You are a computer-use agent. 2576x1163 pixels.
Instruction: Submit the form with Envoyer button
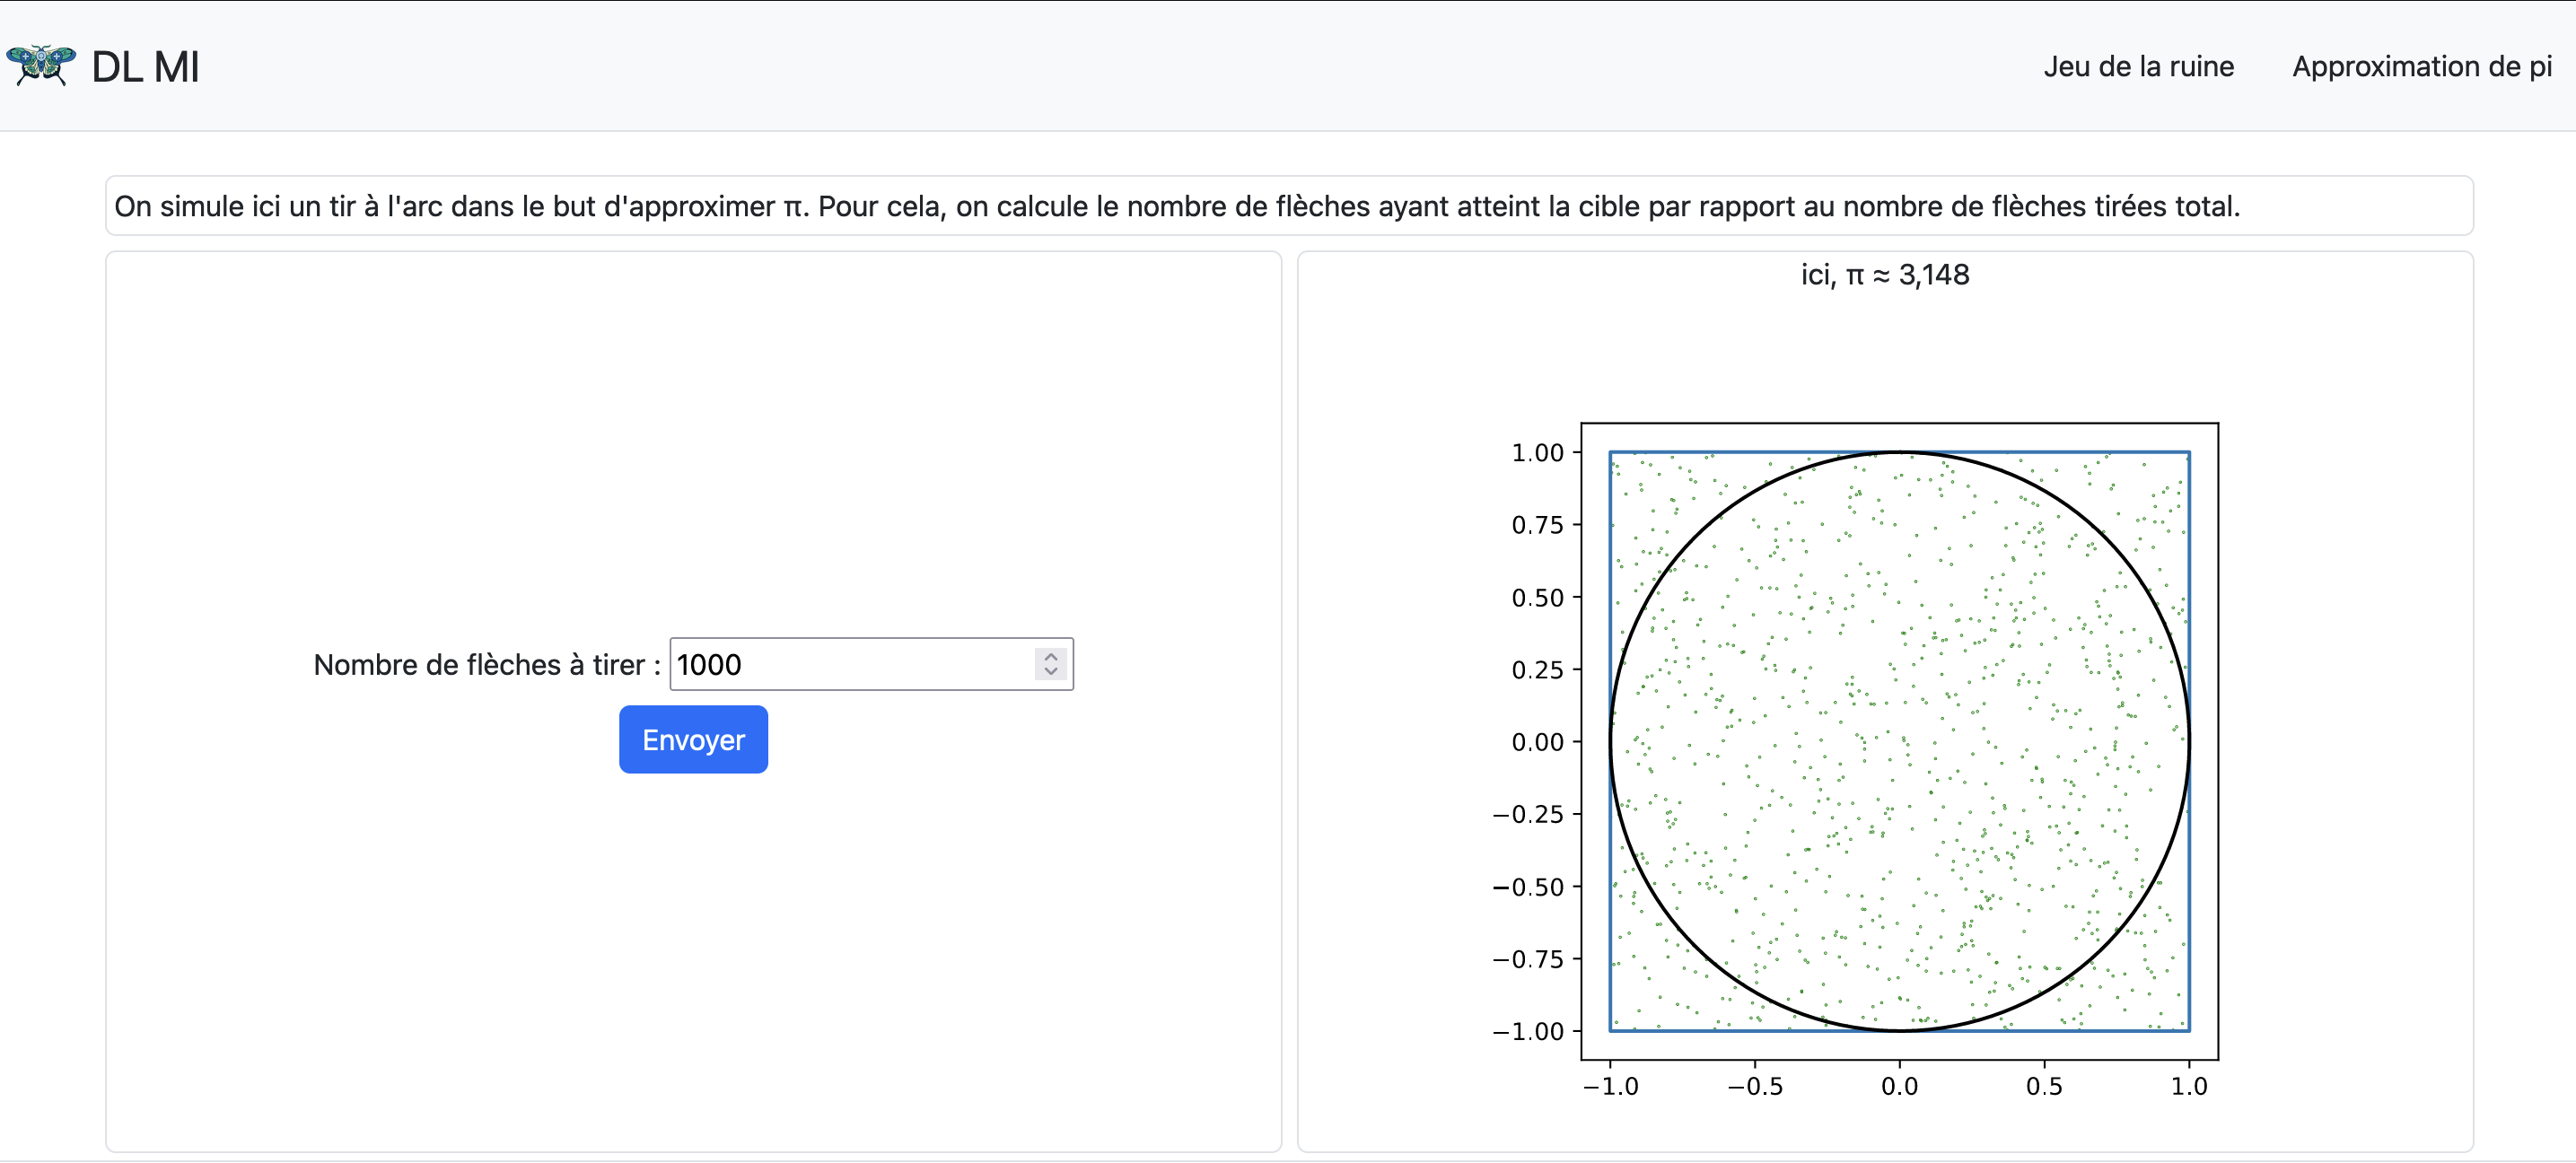(x=693, y=740)
